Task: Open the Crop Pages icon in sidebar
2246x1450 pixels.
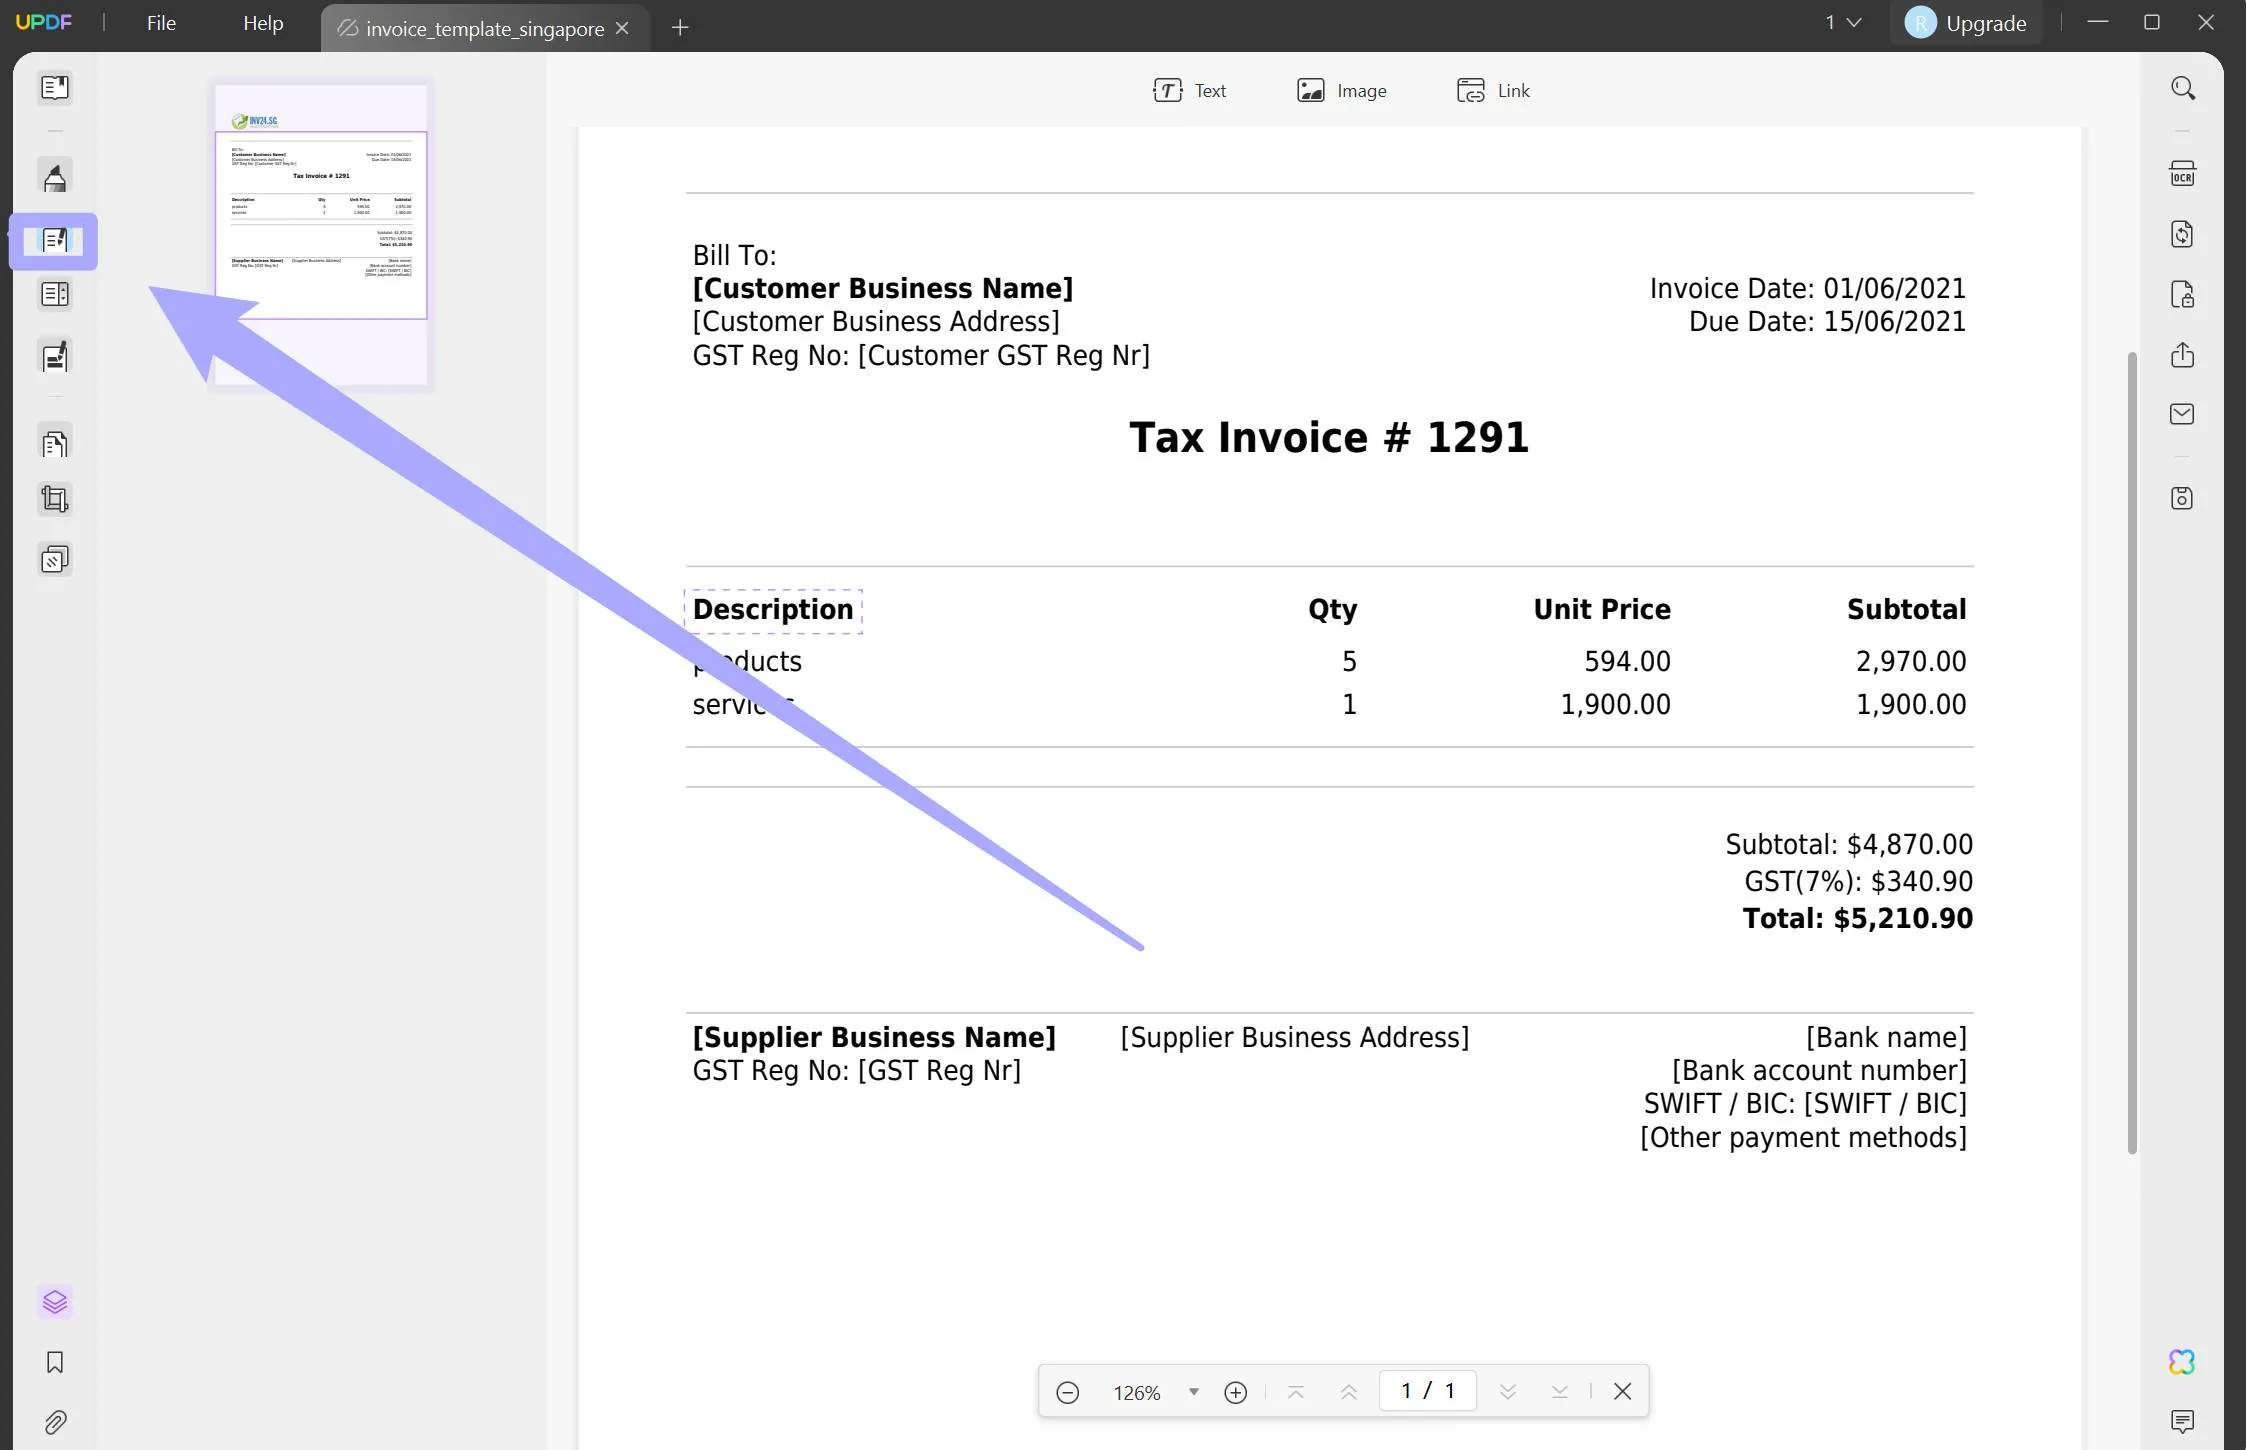Action: point(52,498)
